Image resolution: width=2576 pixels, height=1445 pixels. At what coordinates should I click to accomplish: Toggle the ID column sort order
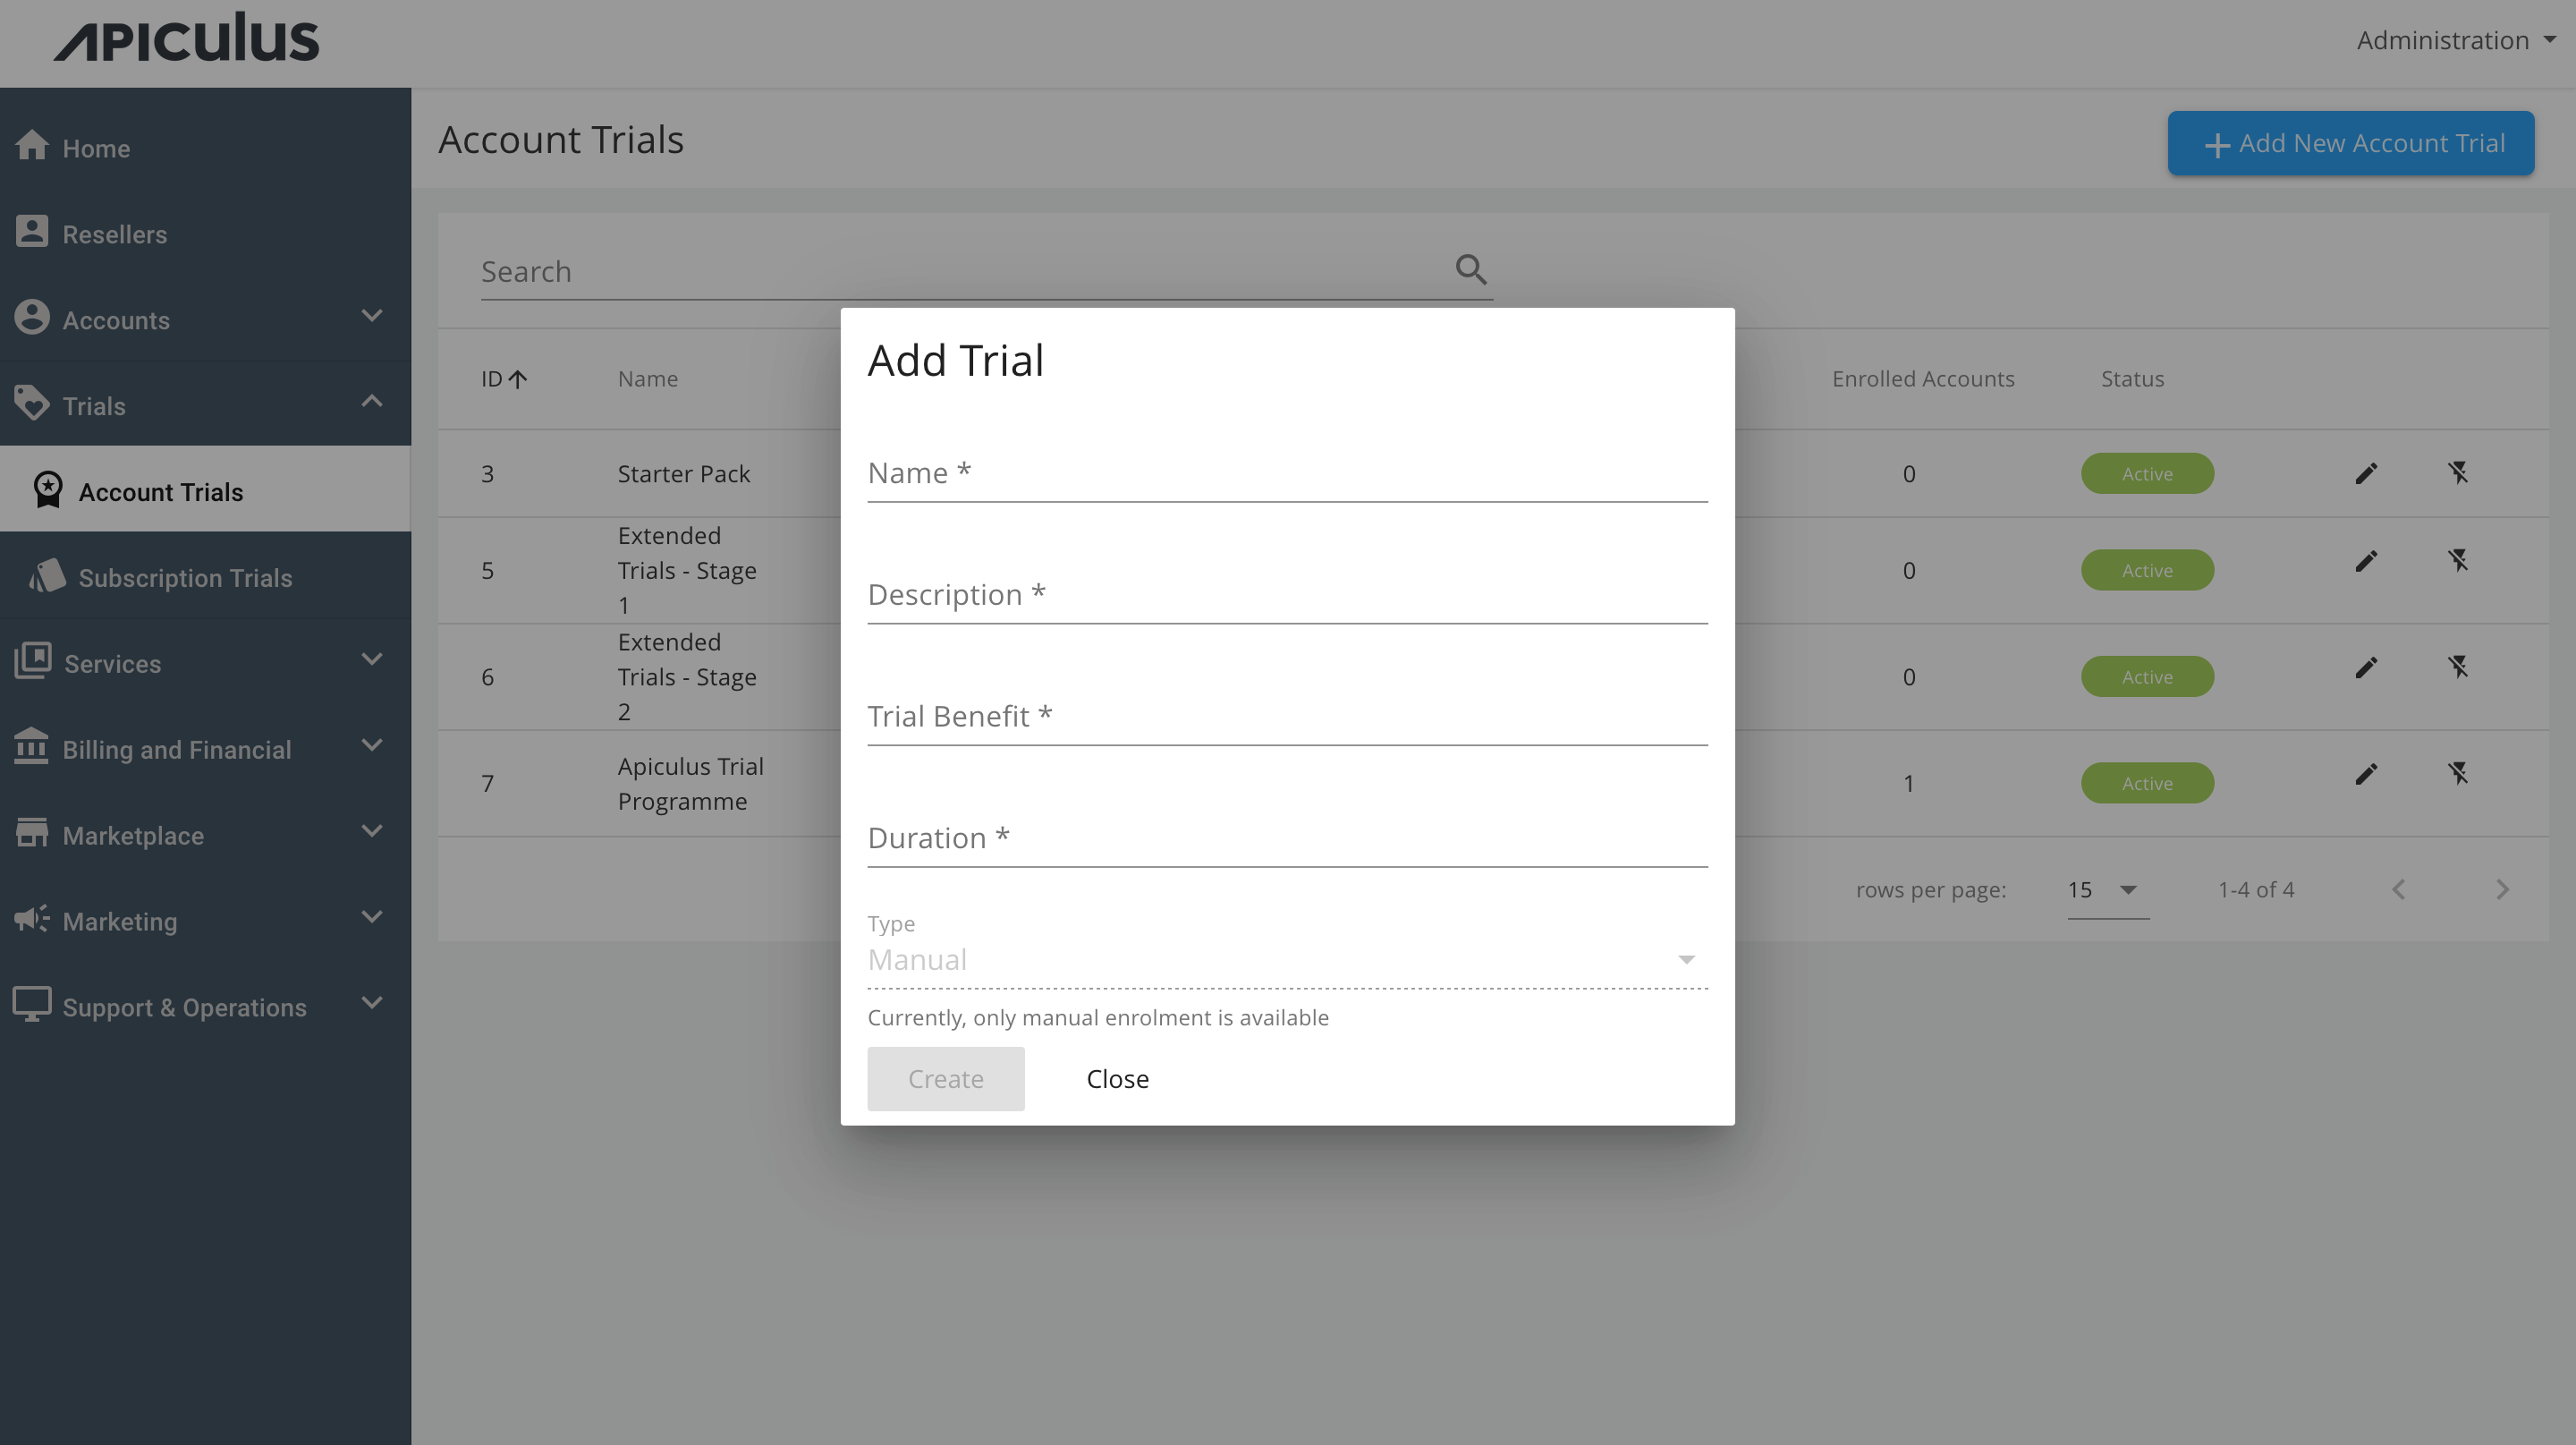point(503,379)
